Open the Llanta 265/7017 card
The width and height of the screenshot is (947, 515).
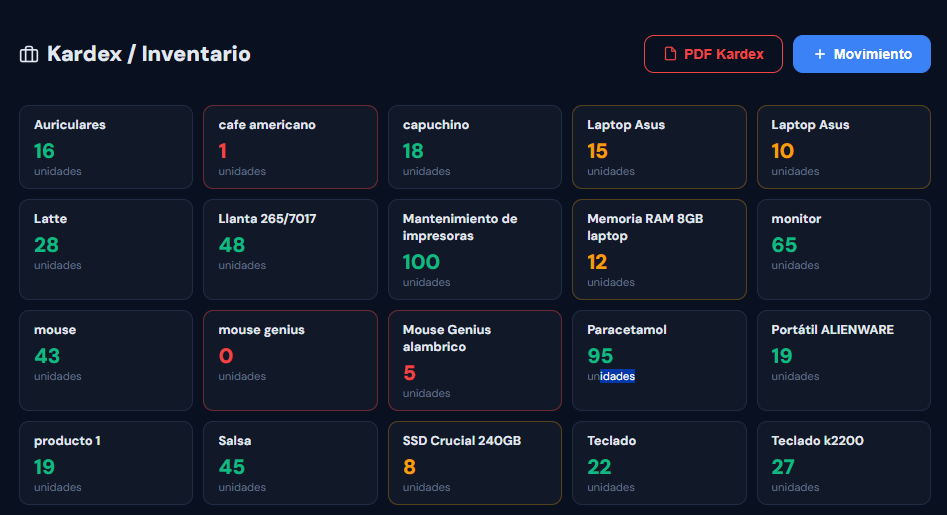click(x=291, y=249)
